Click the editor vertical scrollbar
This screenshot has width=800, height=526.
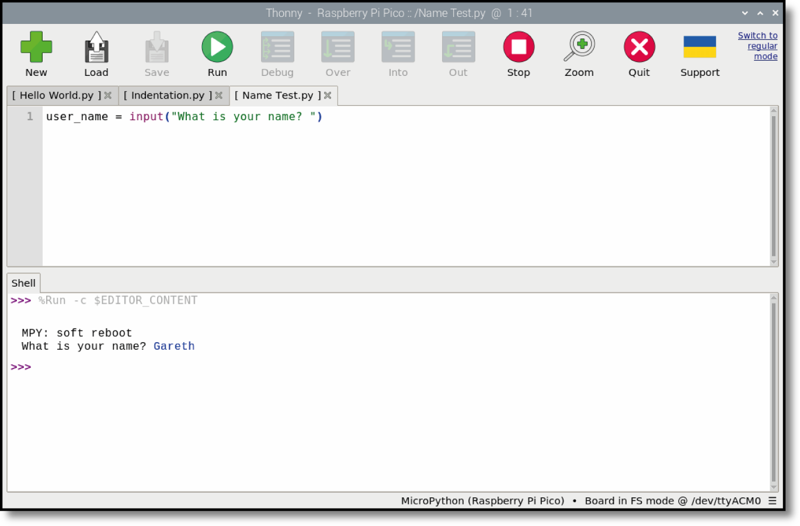click(774, 186)
